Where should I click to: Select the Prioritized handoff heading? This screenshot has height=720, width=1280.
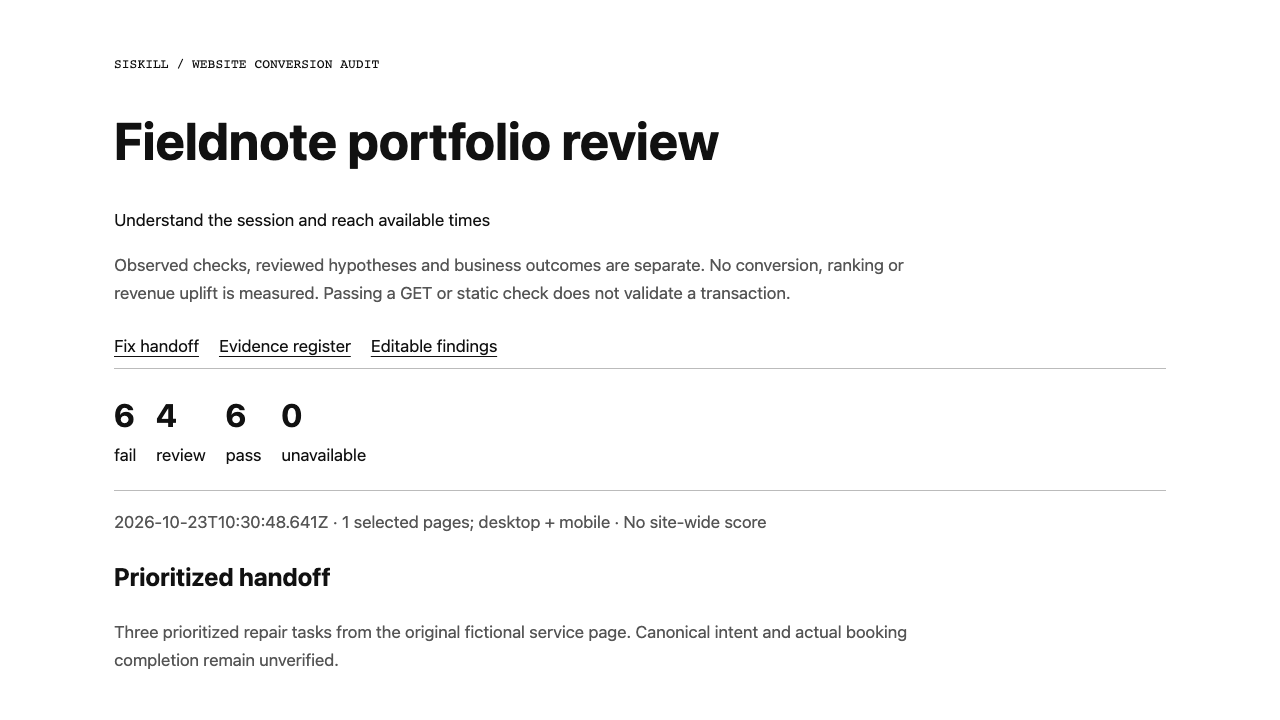point(222,578)
